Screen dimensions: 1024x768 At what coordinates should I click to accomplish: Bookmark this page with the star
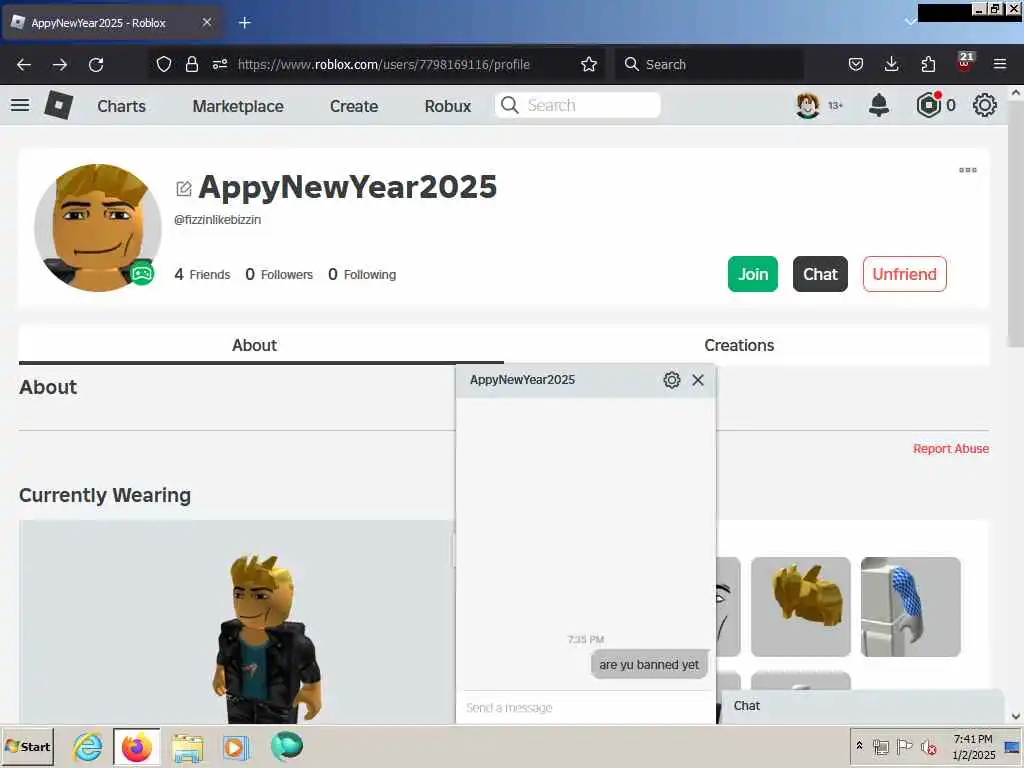click(588, 64)
